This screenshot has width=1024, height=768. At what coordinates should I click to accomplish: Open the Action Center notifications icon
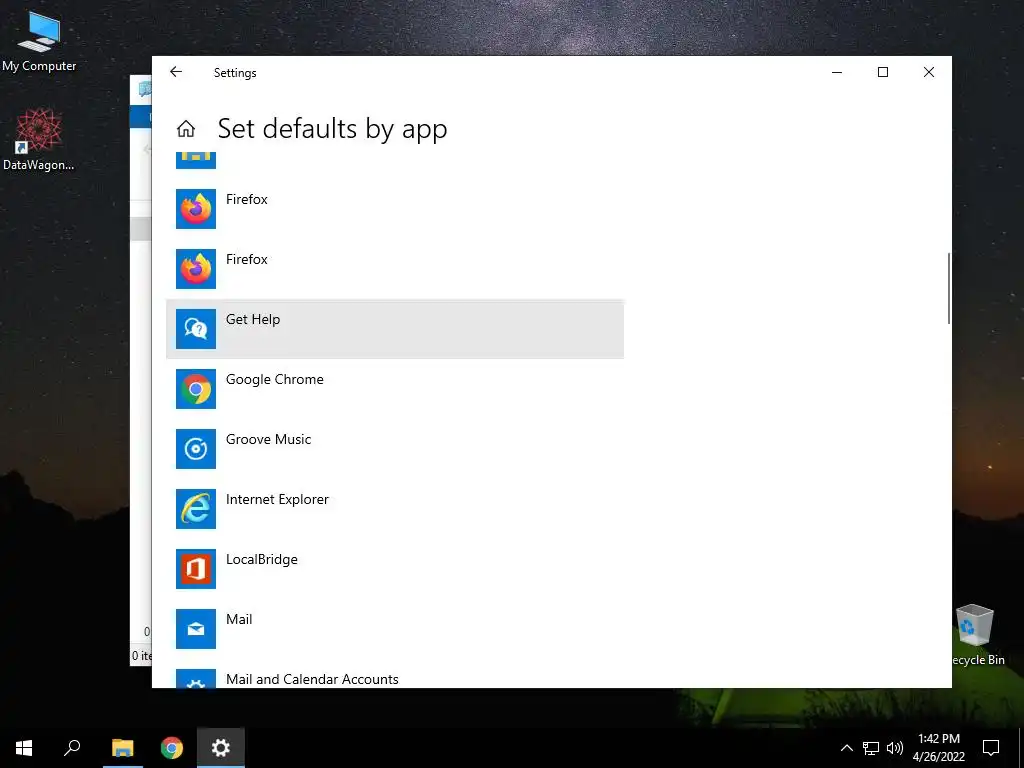pyautogui.click(x=991, y=748)
